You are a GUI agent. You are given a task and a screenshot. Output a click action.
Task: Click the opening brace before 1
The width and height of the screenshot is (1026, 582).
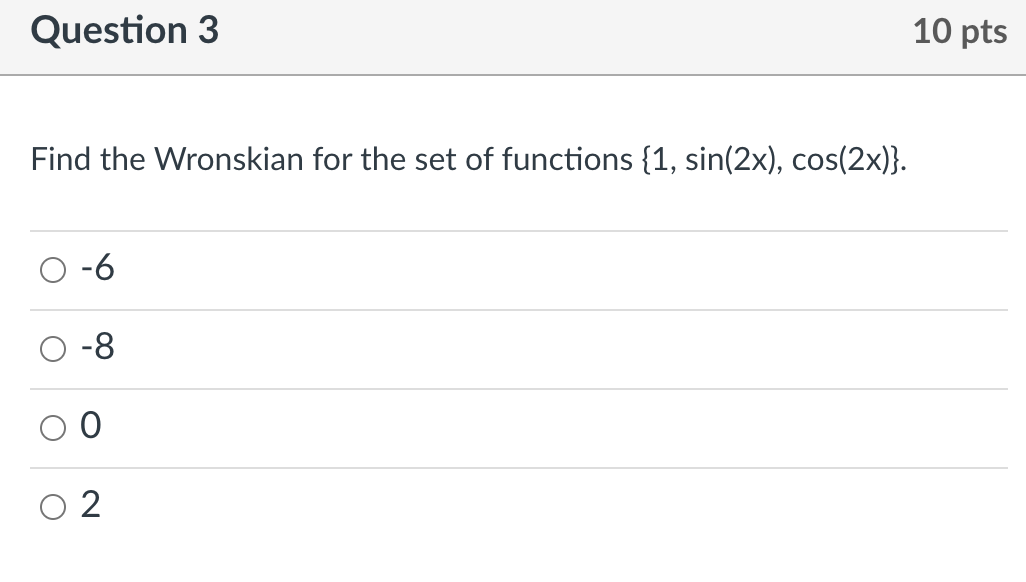click(x=646, y=160)
